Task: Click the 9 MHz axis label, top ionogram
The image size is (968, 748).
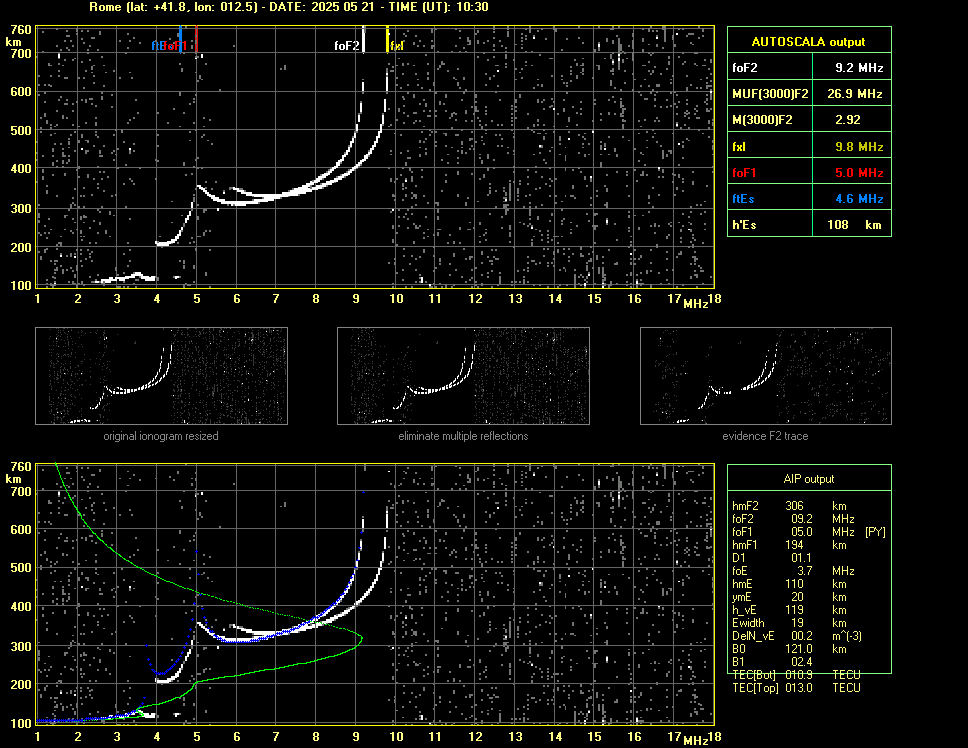Action: (356, 299)
